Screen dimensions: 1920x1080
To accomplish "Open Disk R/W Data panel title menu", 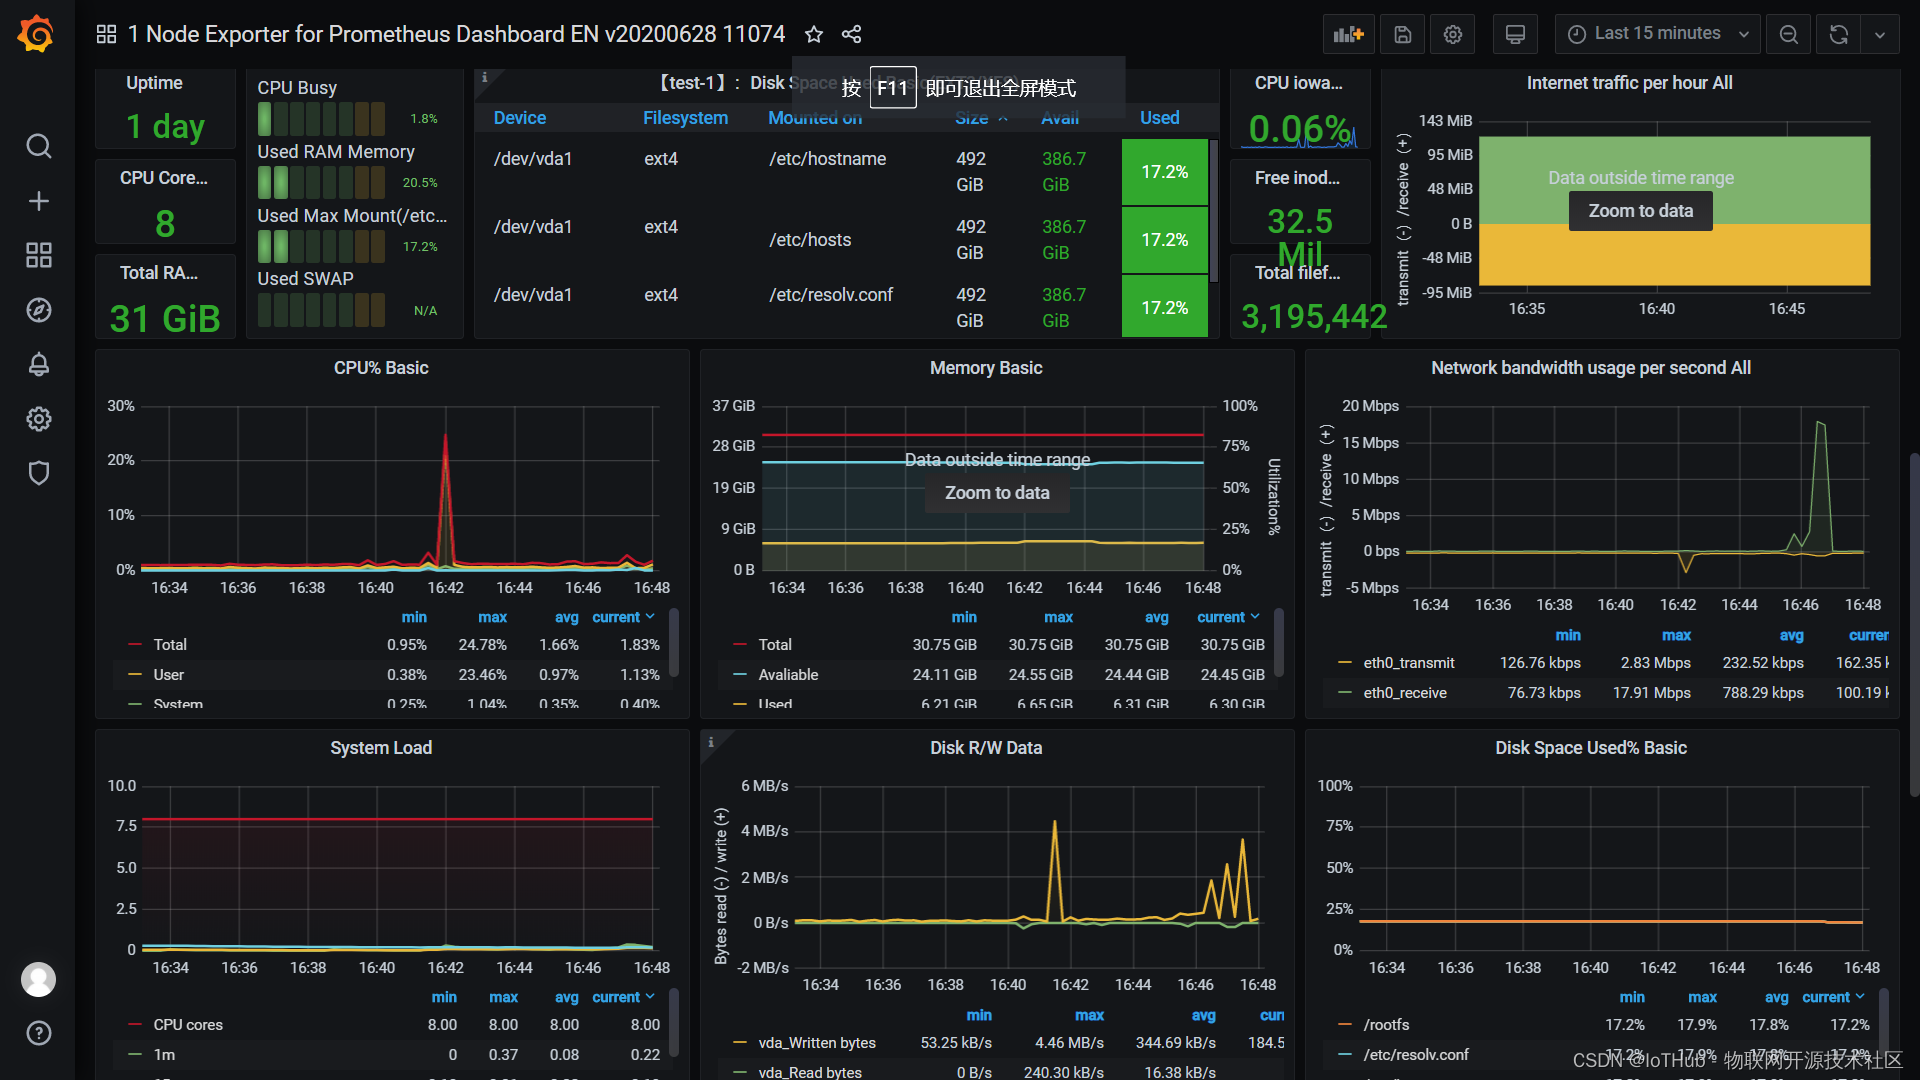I will pyautogui.click(x=986, y=748).
